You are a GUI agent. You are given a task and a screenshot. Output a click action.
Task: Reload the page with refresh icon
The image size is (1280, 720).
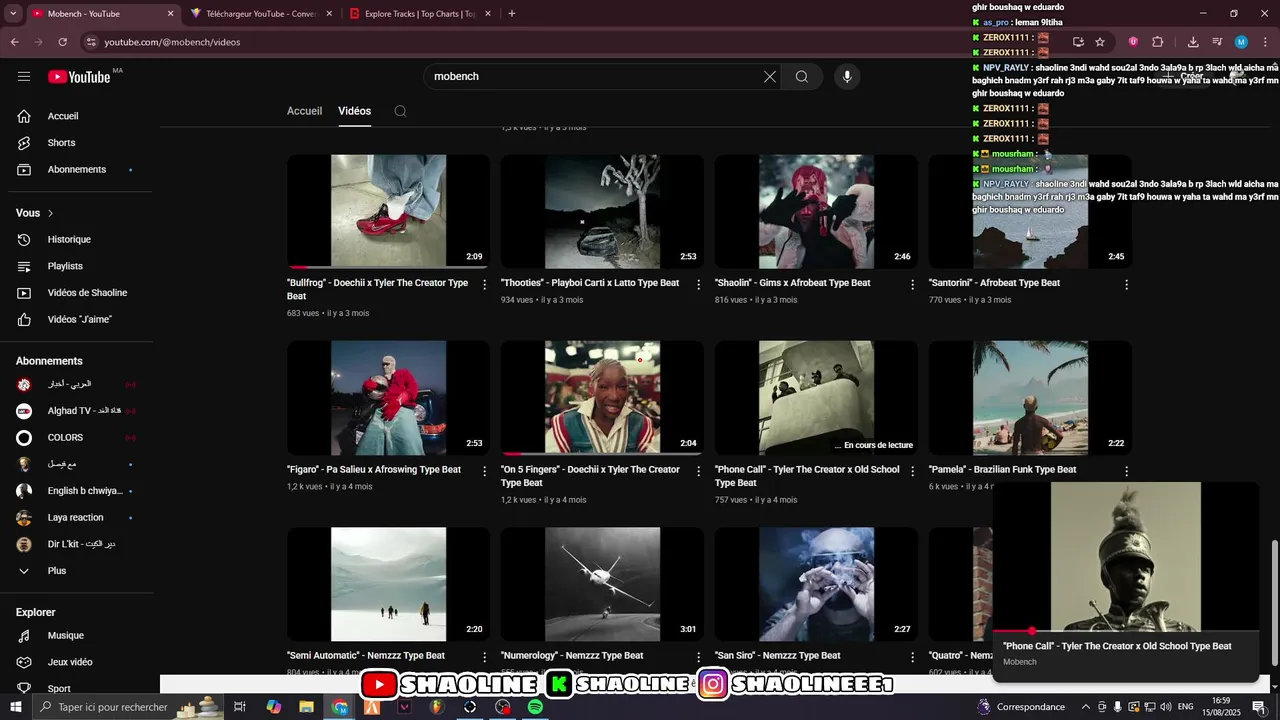(63, 42)
